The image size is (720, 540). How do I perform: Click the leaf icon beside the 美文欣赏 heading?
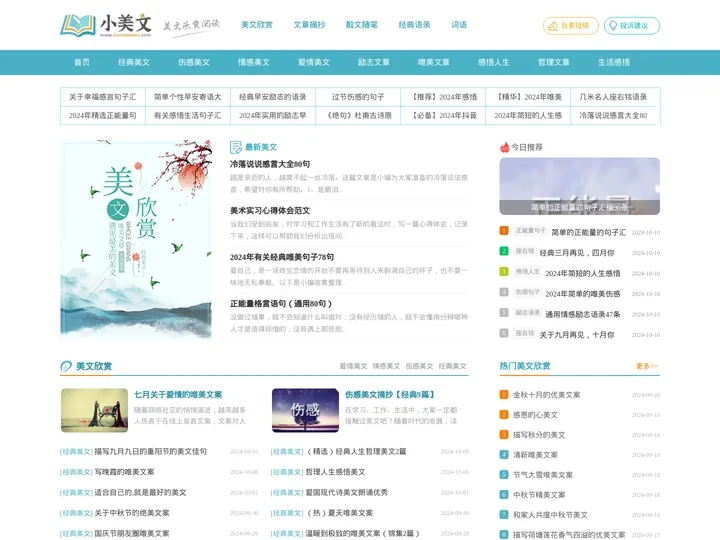coord(66,366)
